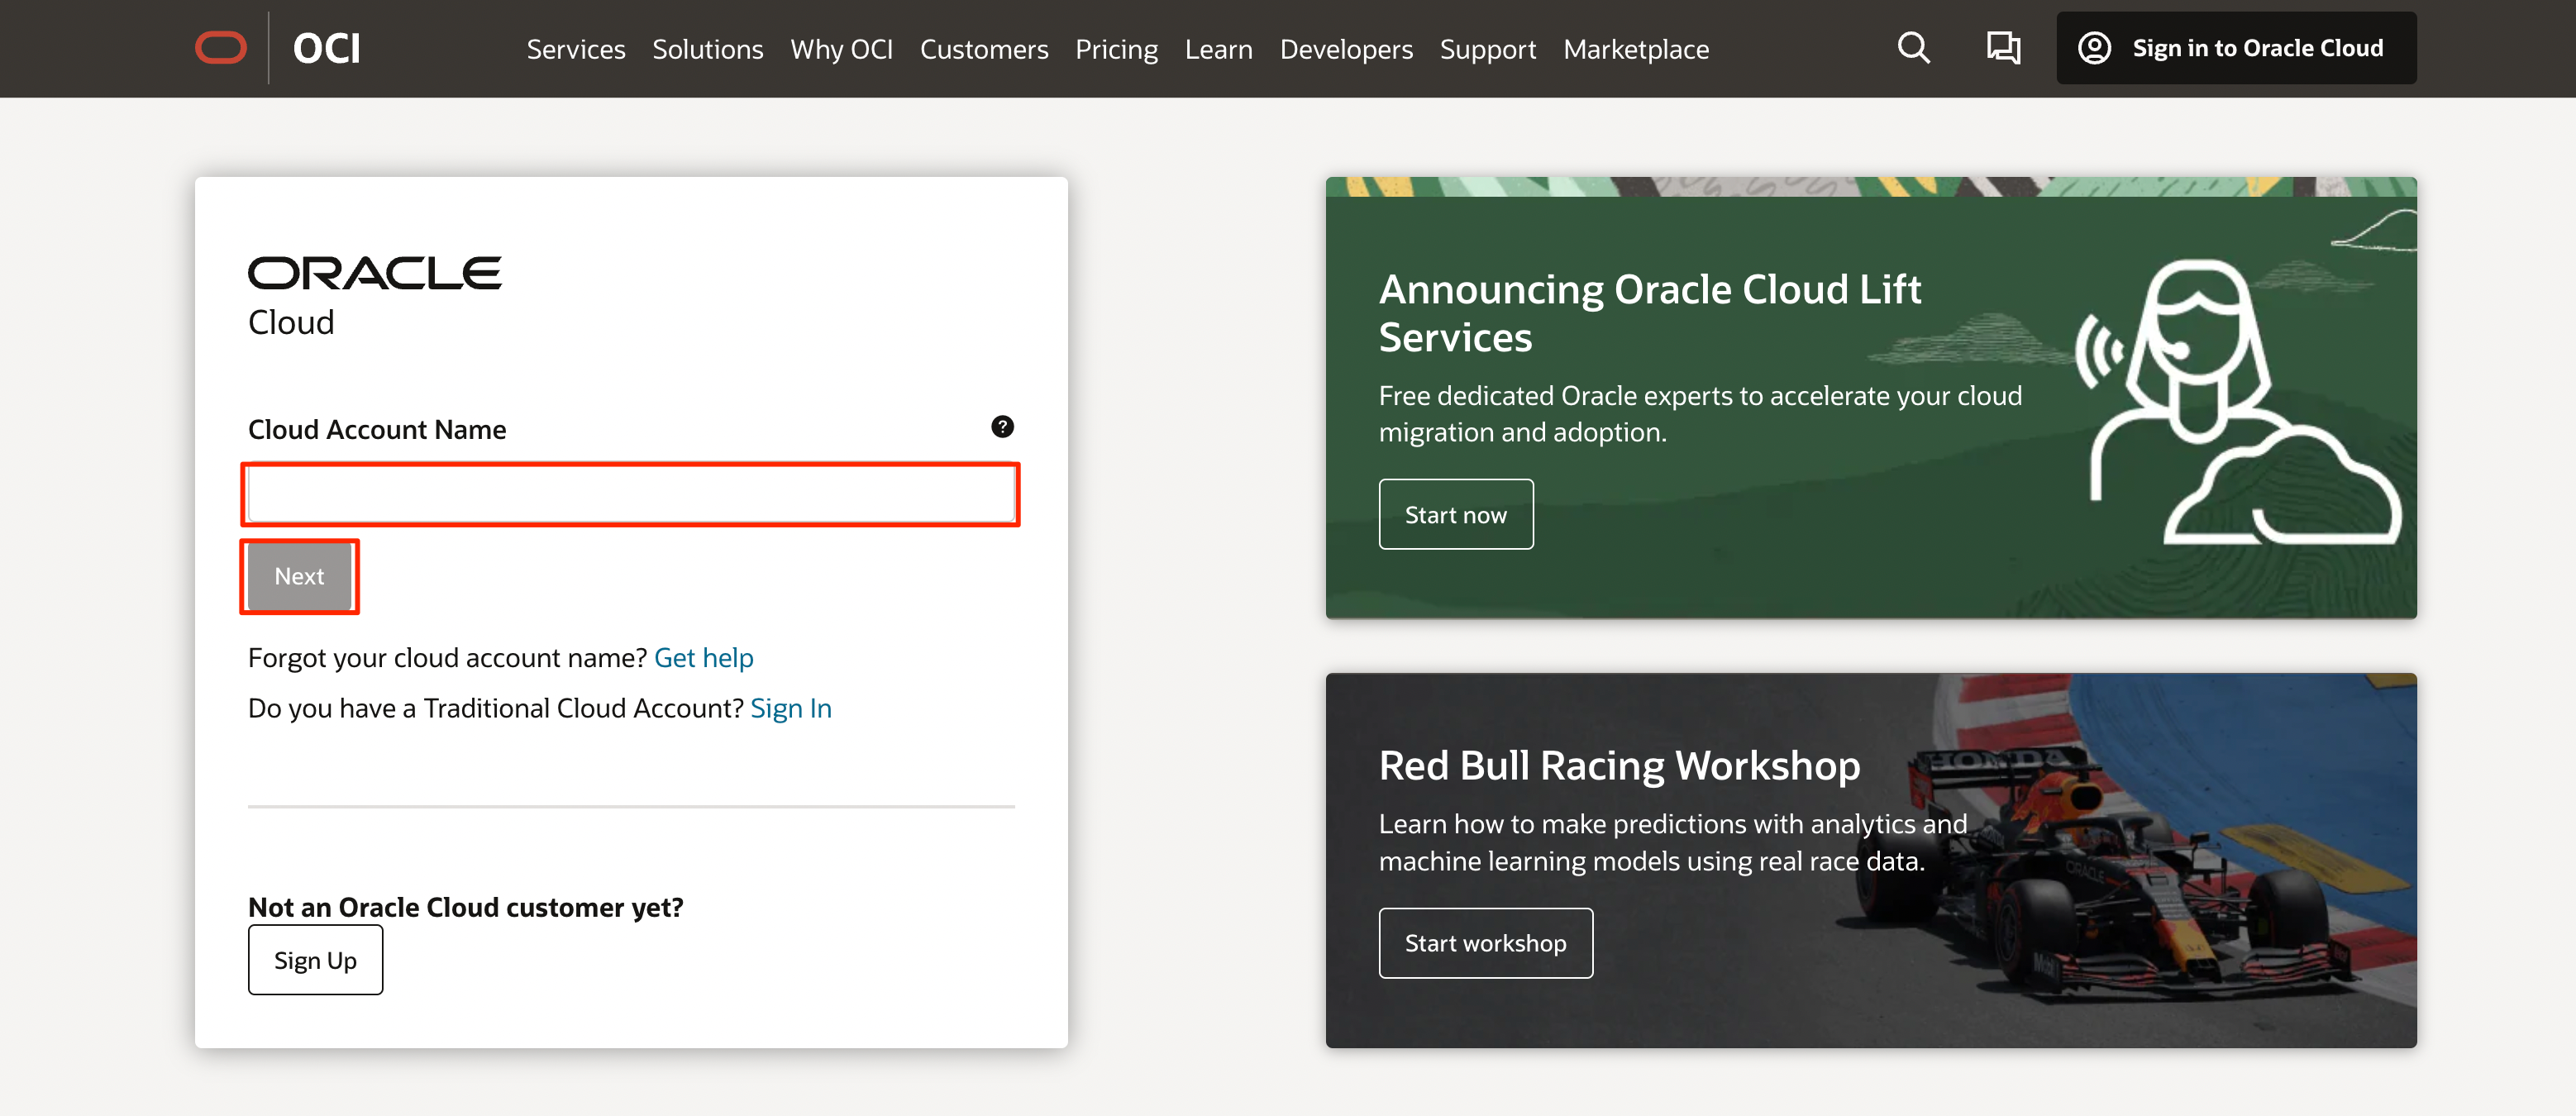Image resolution: width=2576 pixels, height=1116 pixels.
Task: Click Traditional Cloud Account Sign In link
Action: [x=790, y=708]
